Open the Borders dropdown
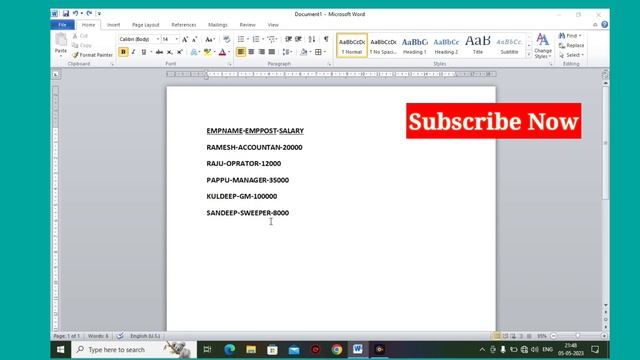The image size is (640, 360). [x=324, y=52]
